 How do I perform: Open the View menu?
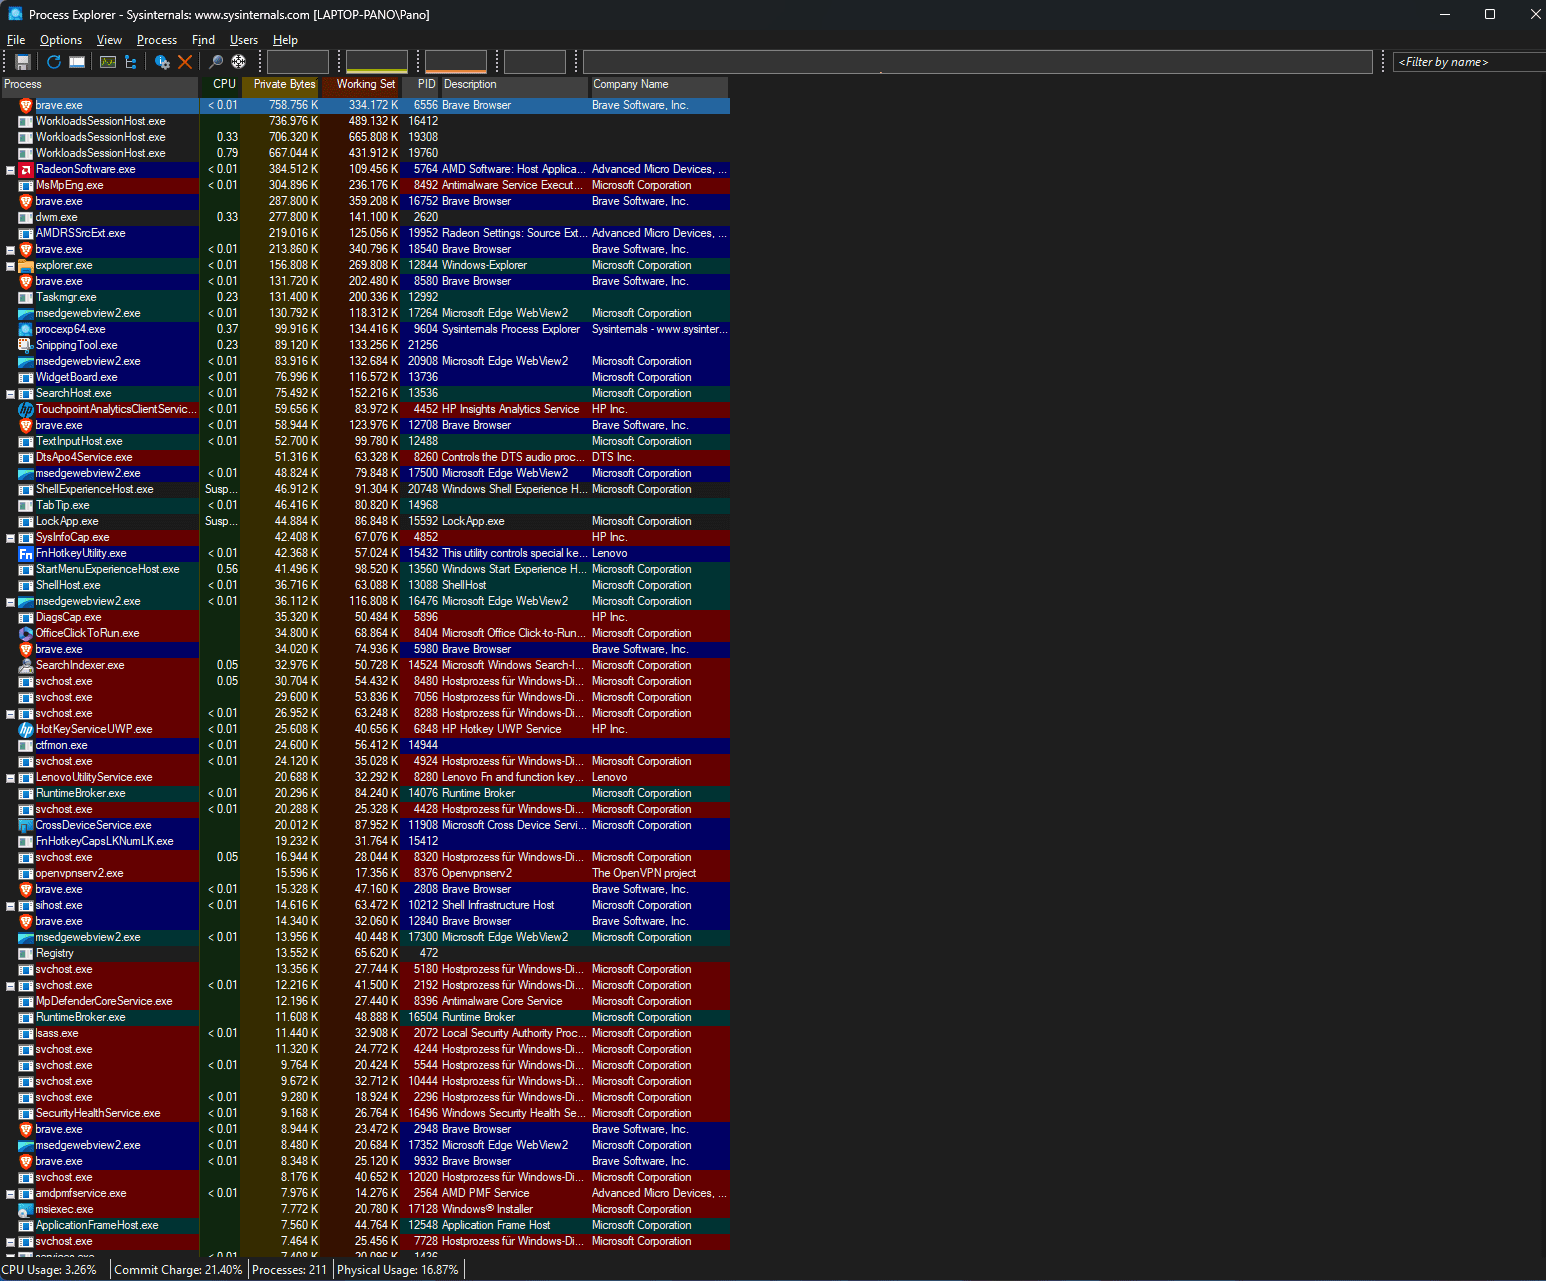click(x=109, y=40)
